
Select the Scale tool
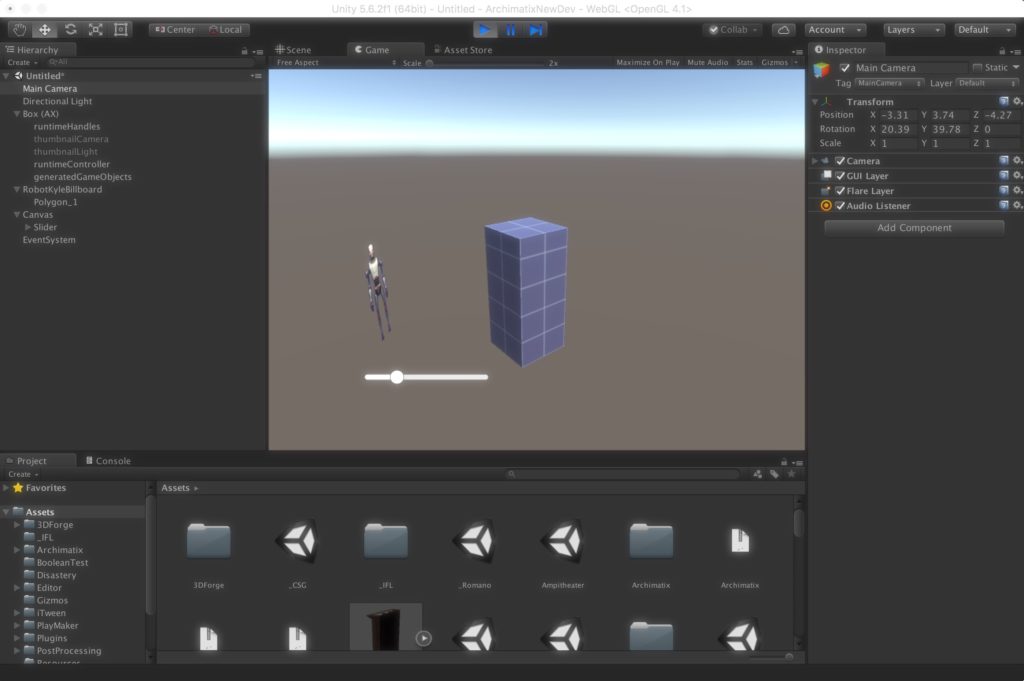coord(95,29)
